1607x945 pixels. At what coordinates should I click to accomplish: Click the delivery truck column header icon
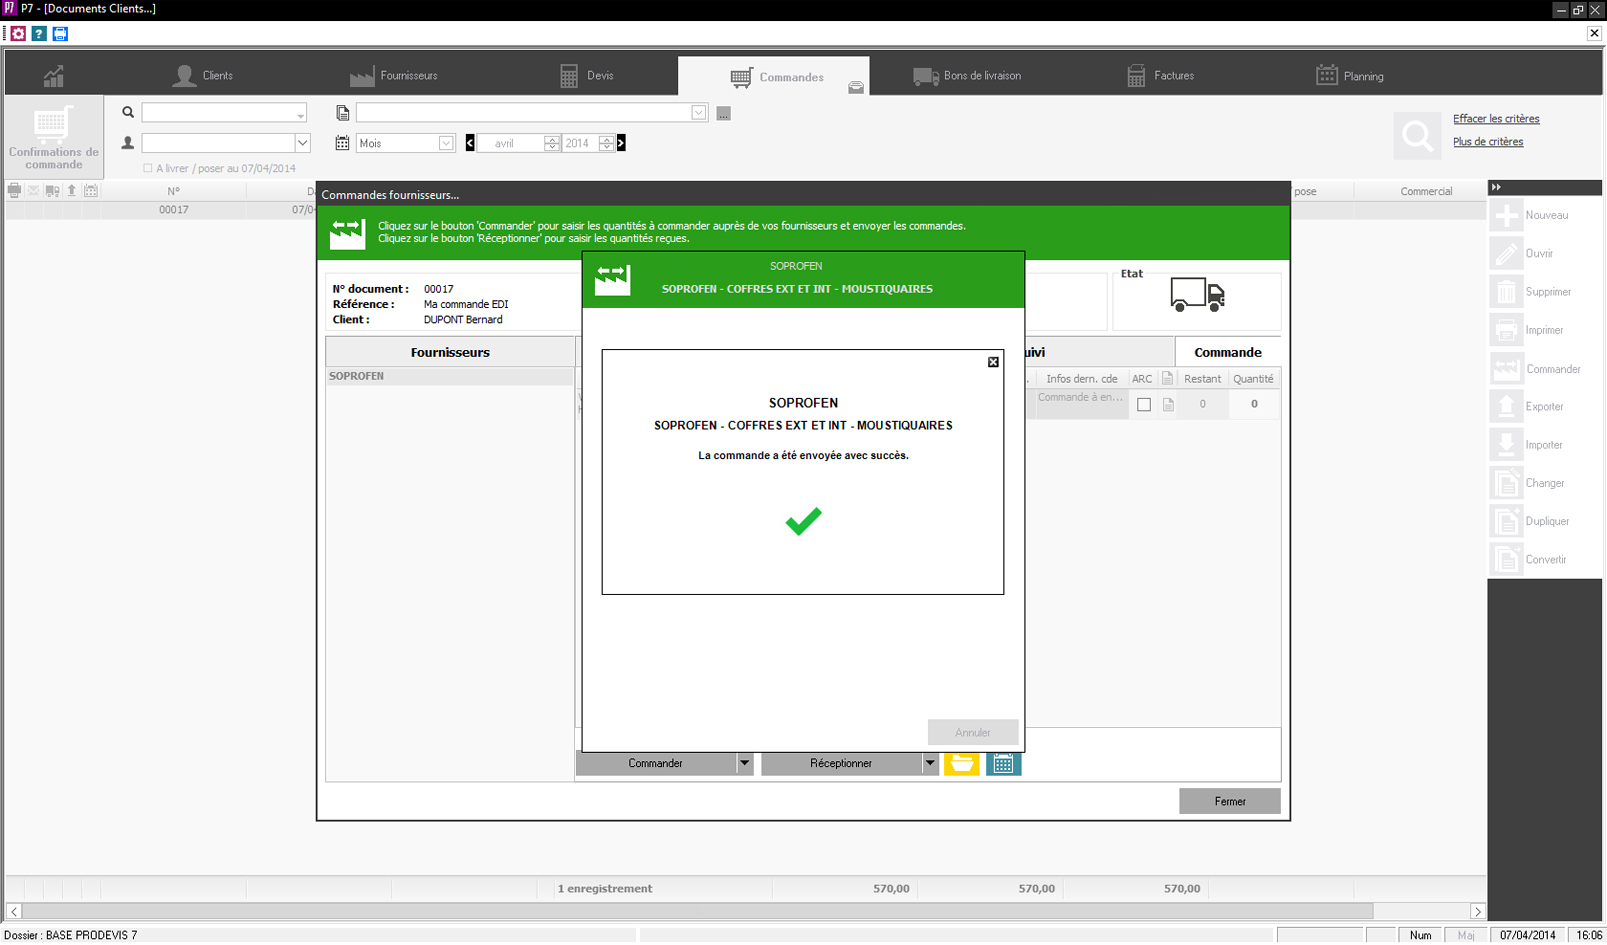pos(52,190)
